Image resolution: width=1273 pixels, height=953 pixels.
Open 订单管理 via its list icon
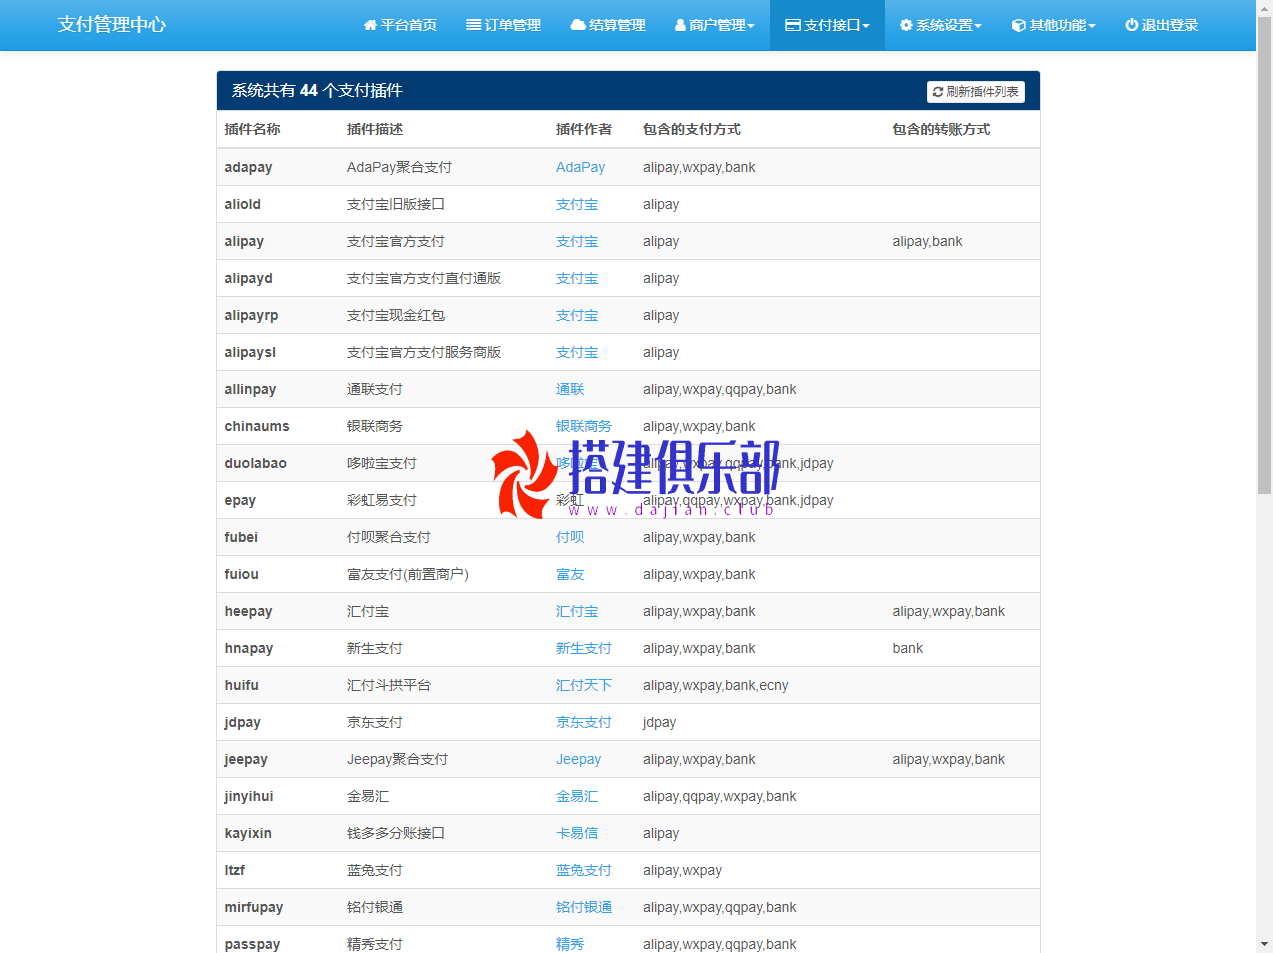tap(473, 25)
